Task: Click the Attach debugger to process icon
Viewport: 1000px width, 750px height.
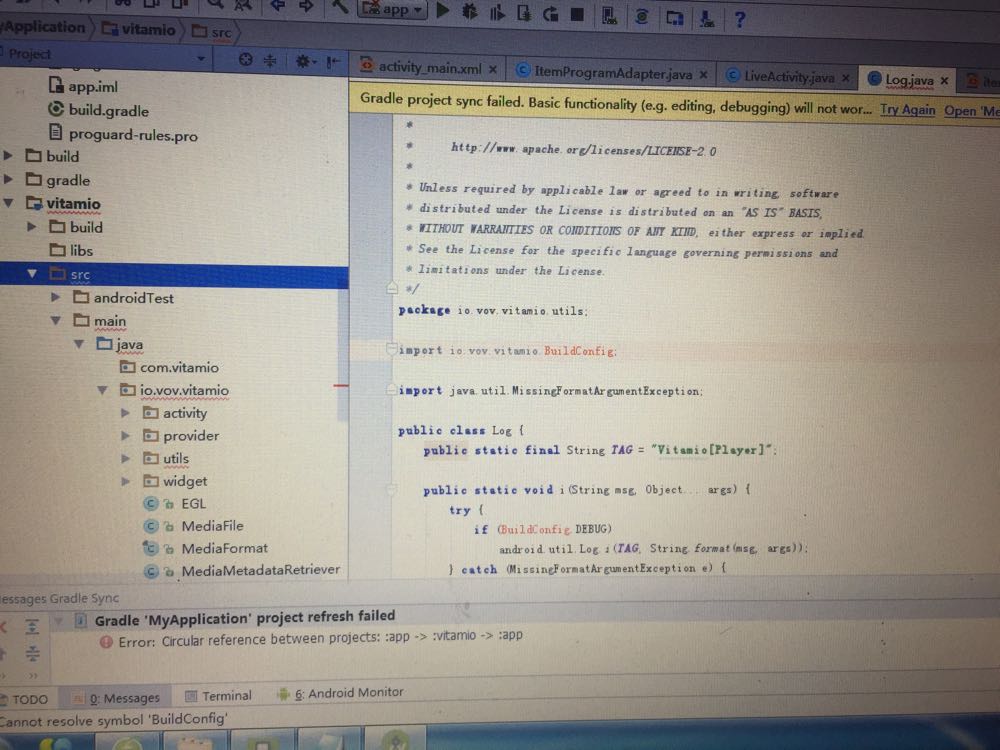Action: (x=524, y=12)
